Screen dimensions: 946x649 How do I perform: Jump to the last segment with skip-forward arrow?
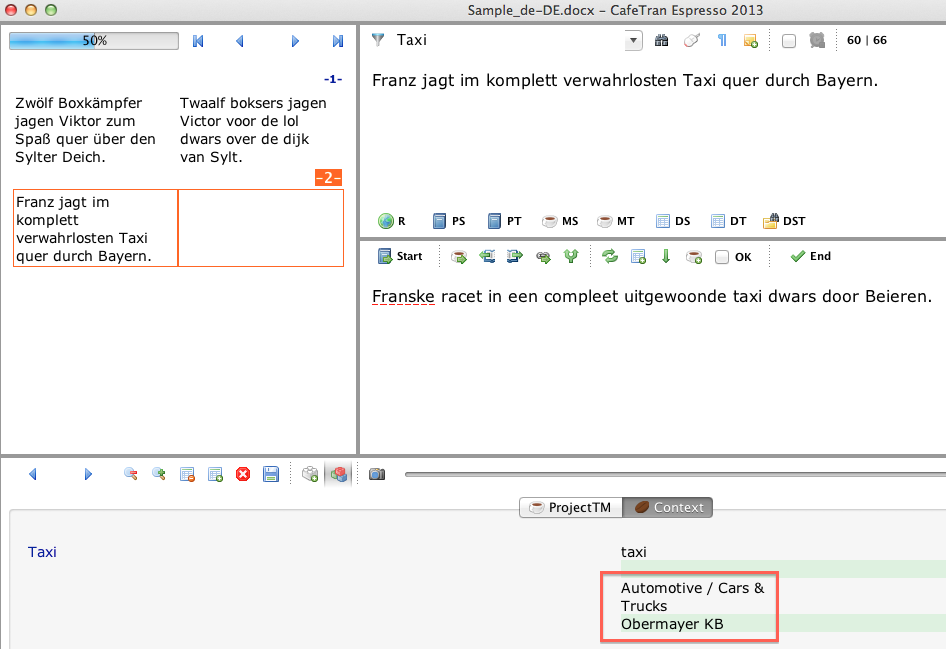338,41
